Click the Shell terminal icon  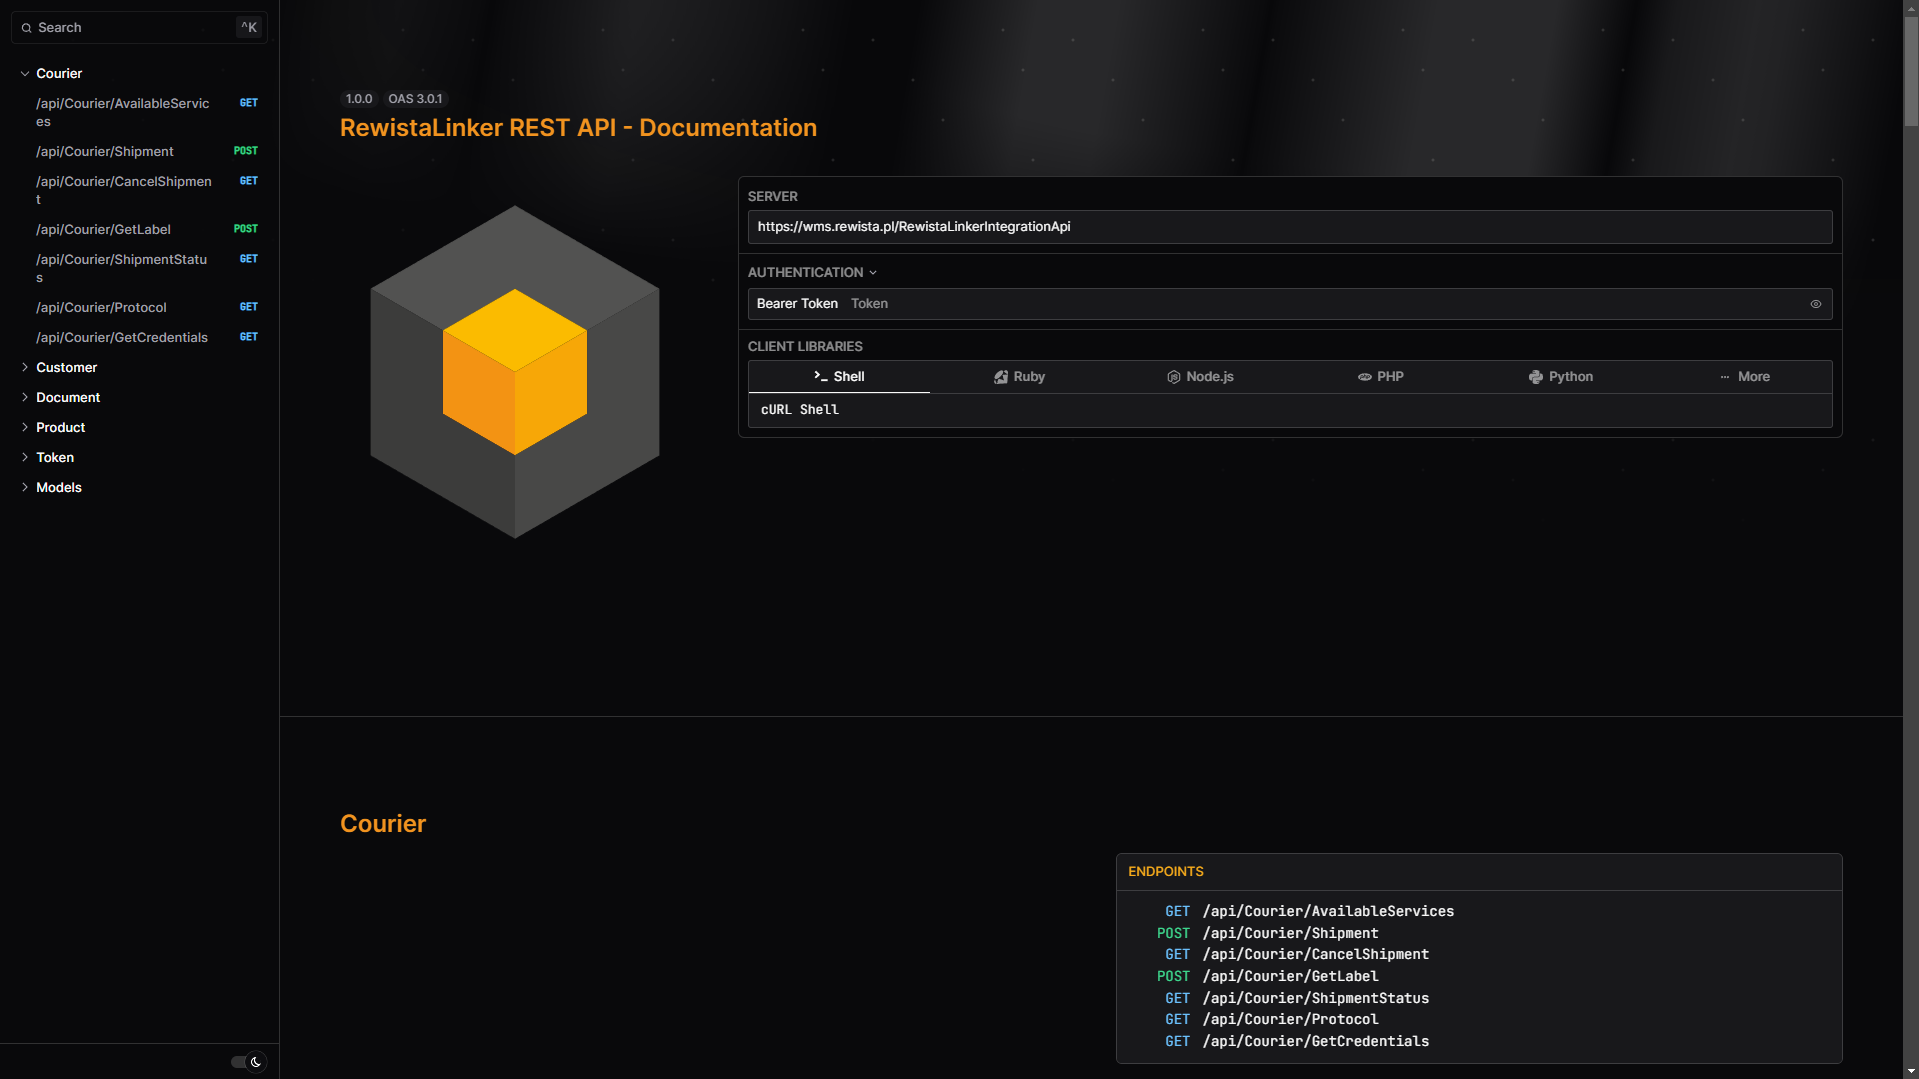pyautogui.click(x=821, y=376)
